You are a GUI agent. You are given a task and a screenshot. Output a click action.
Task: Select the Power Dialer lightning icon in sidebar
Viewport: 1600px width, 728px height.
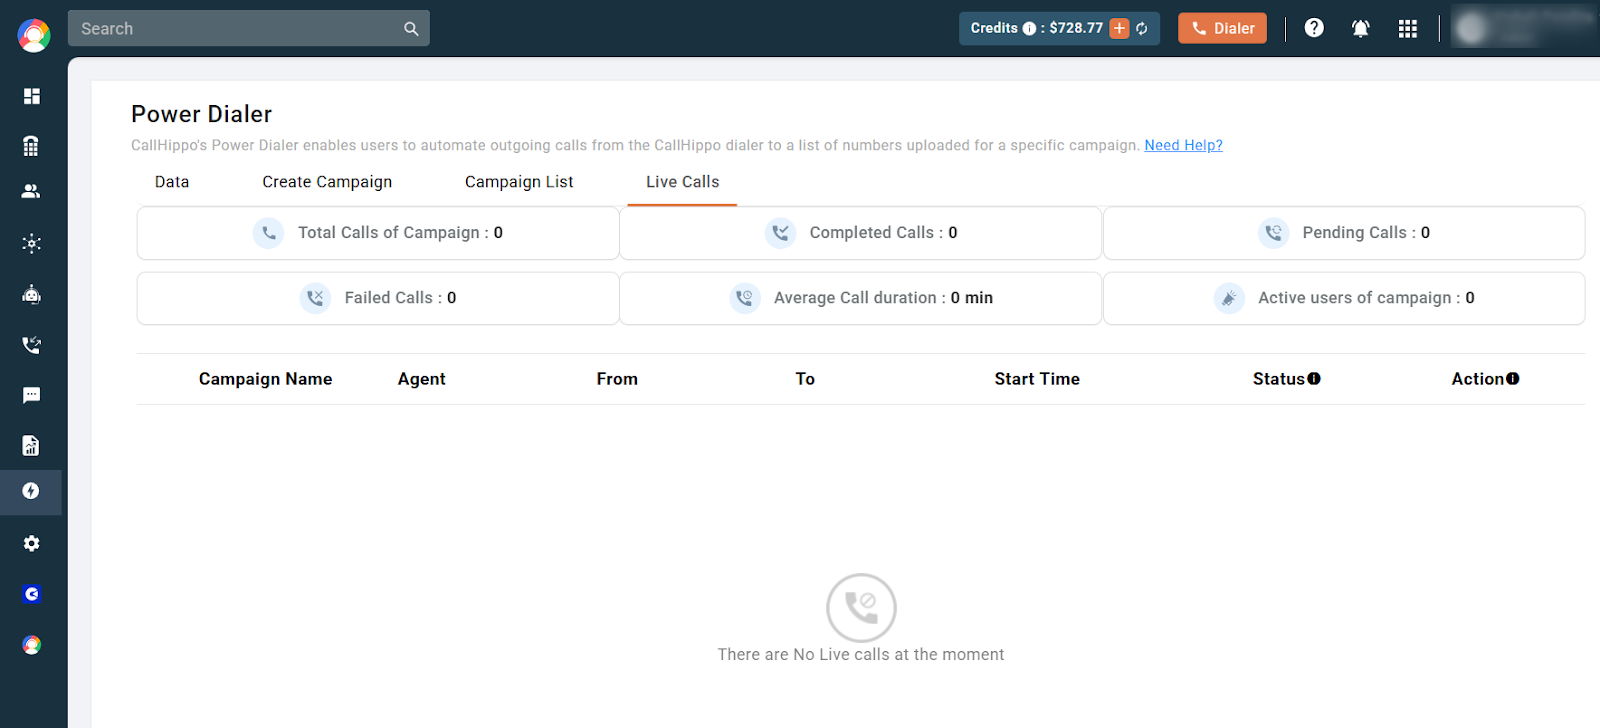[31, 491]
